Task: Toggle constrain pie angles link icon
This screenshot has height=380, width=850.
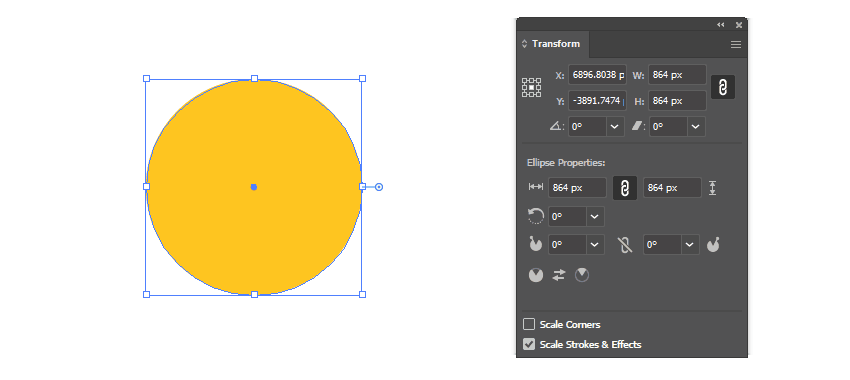Action: click(x=624, y=245)
